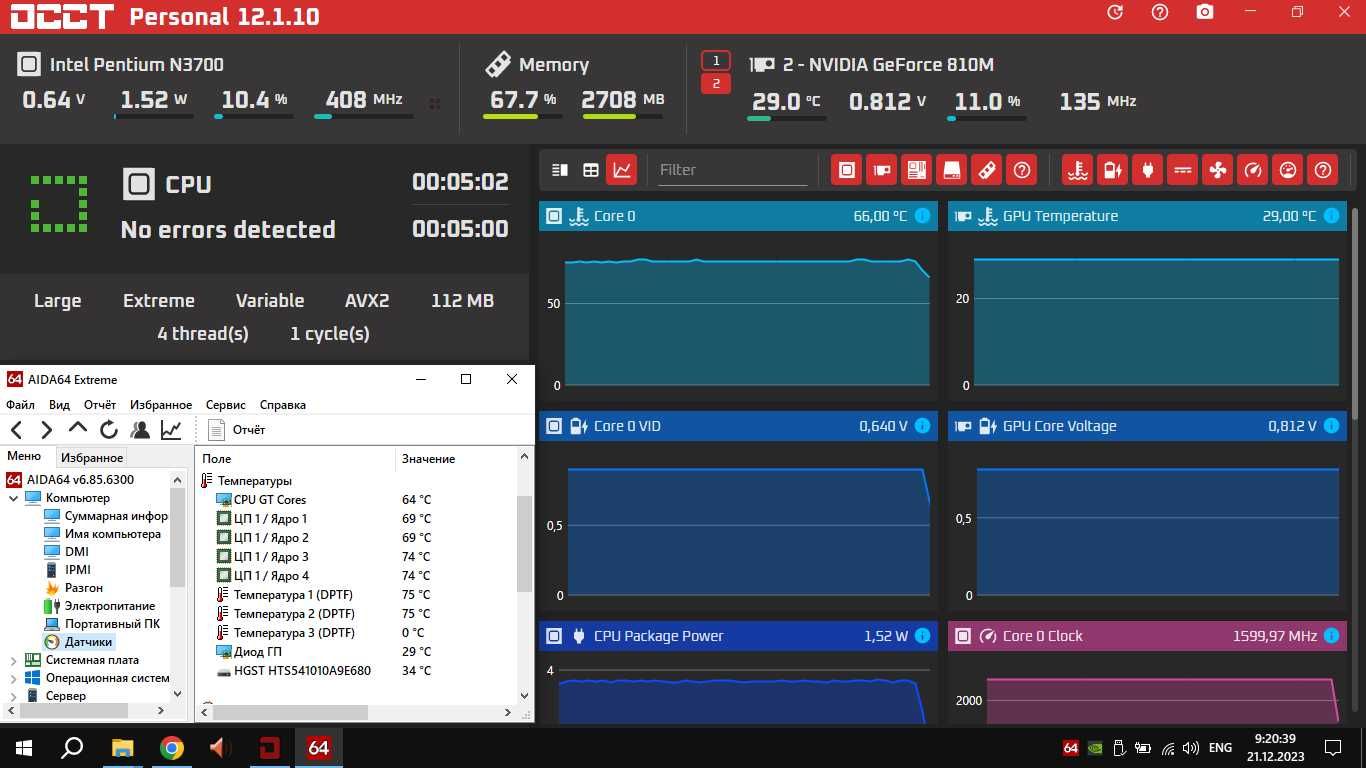This screenshot has width=1366, height=768.
Task: Switch OCCT monitoring to the list view
Action: pyautogui.click(x=560, y=170)
